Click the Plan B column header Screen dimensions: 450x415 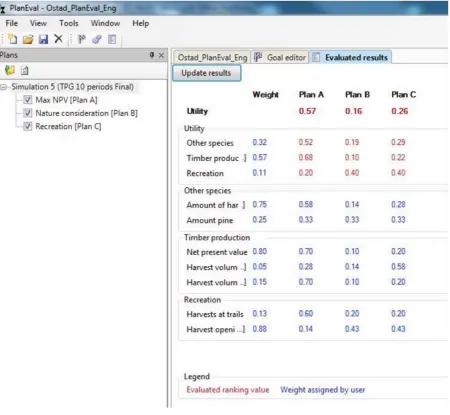[358, 95]
